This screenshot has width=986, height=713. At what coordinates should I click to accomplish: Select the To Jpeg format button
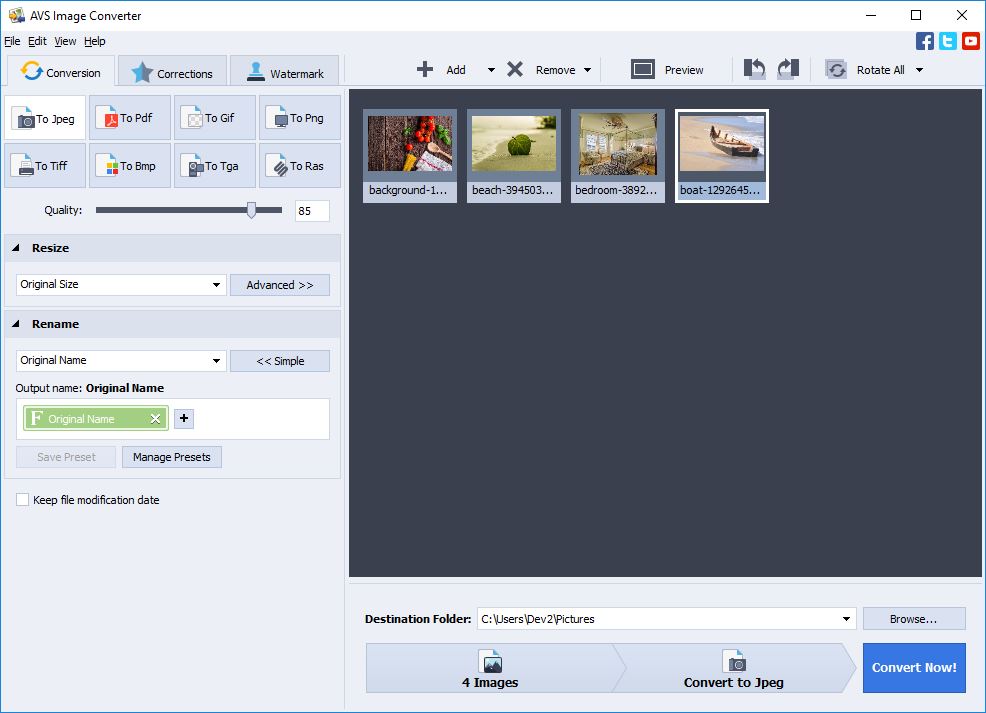[x=45, y=118]
